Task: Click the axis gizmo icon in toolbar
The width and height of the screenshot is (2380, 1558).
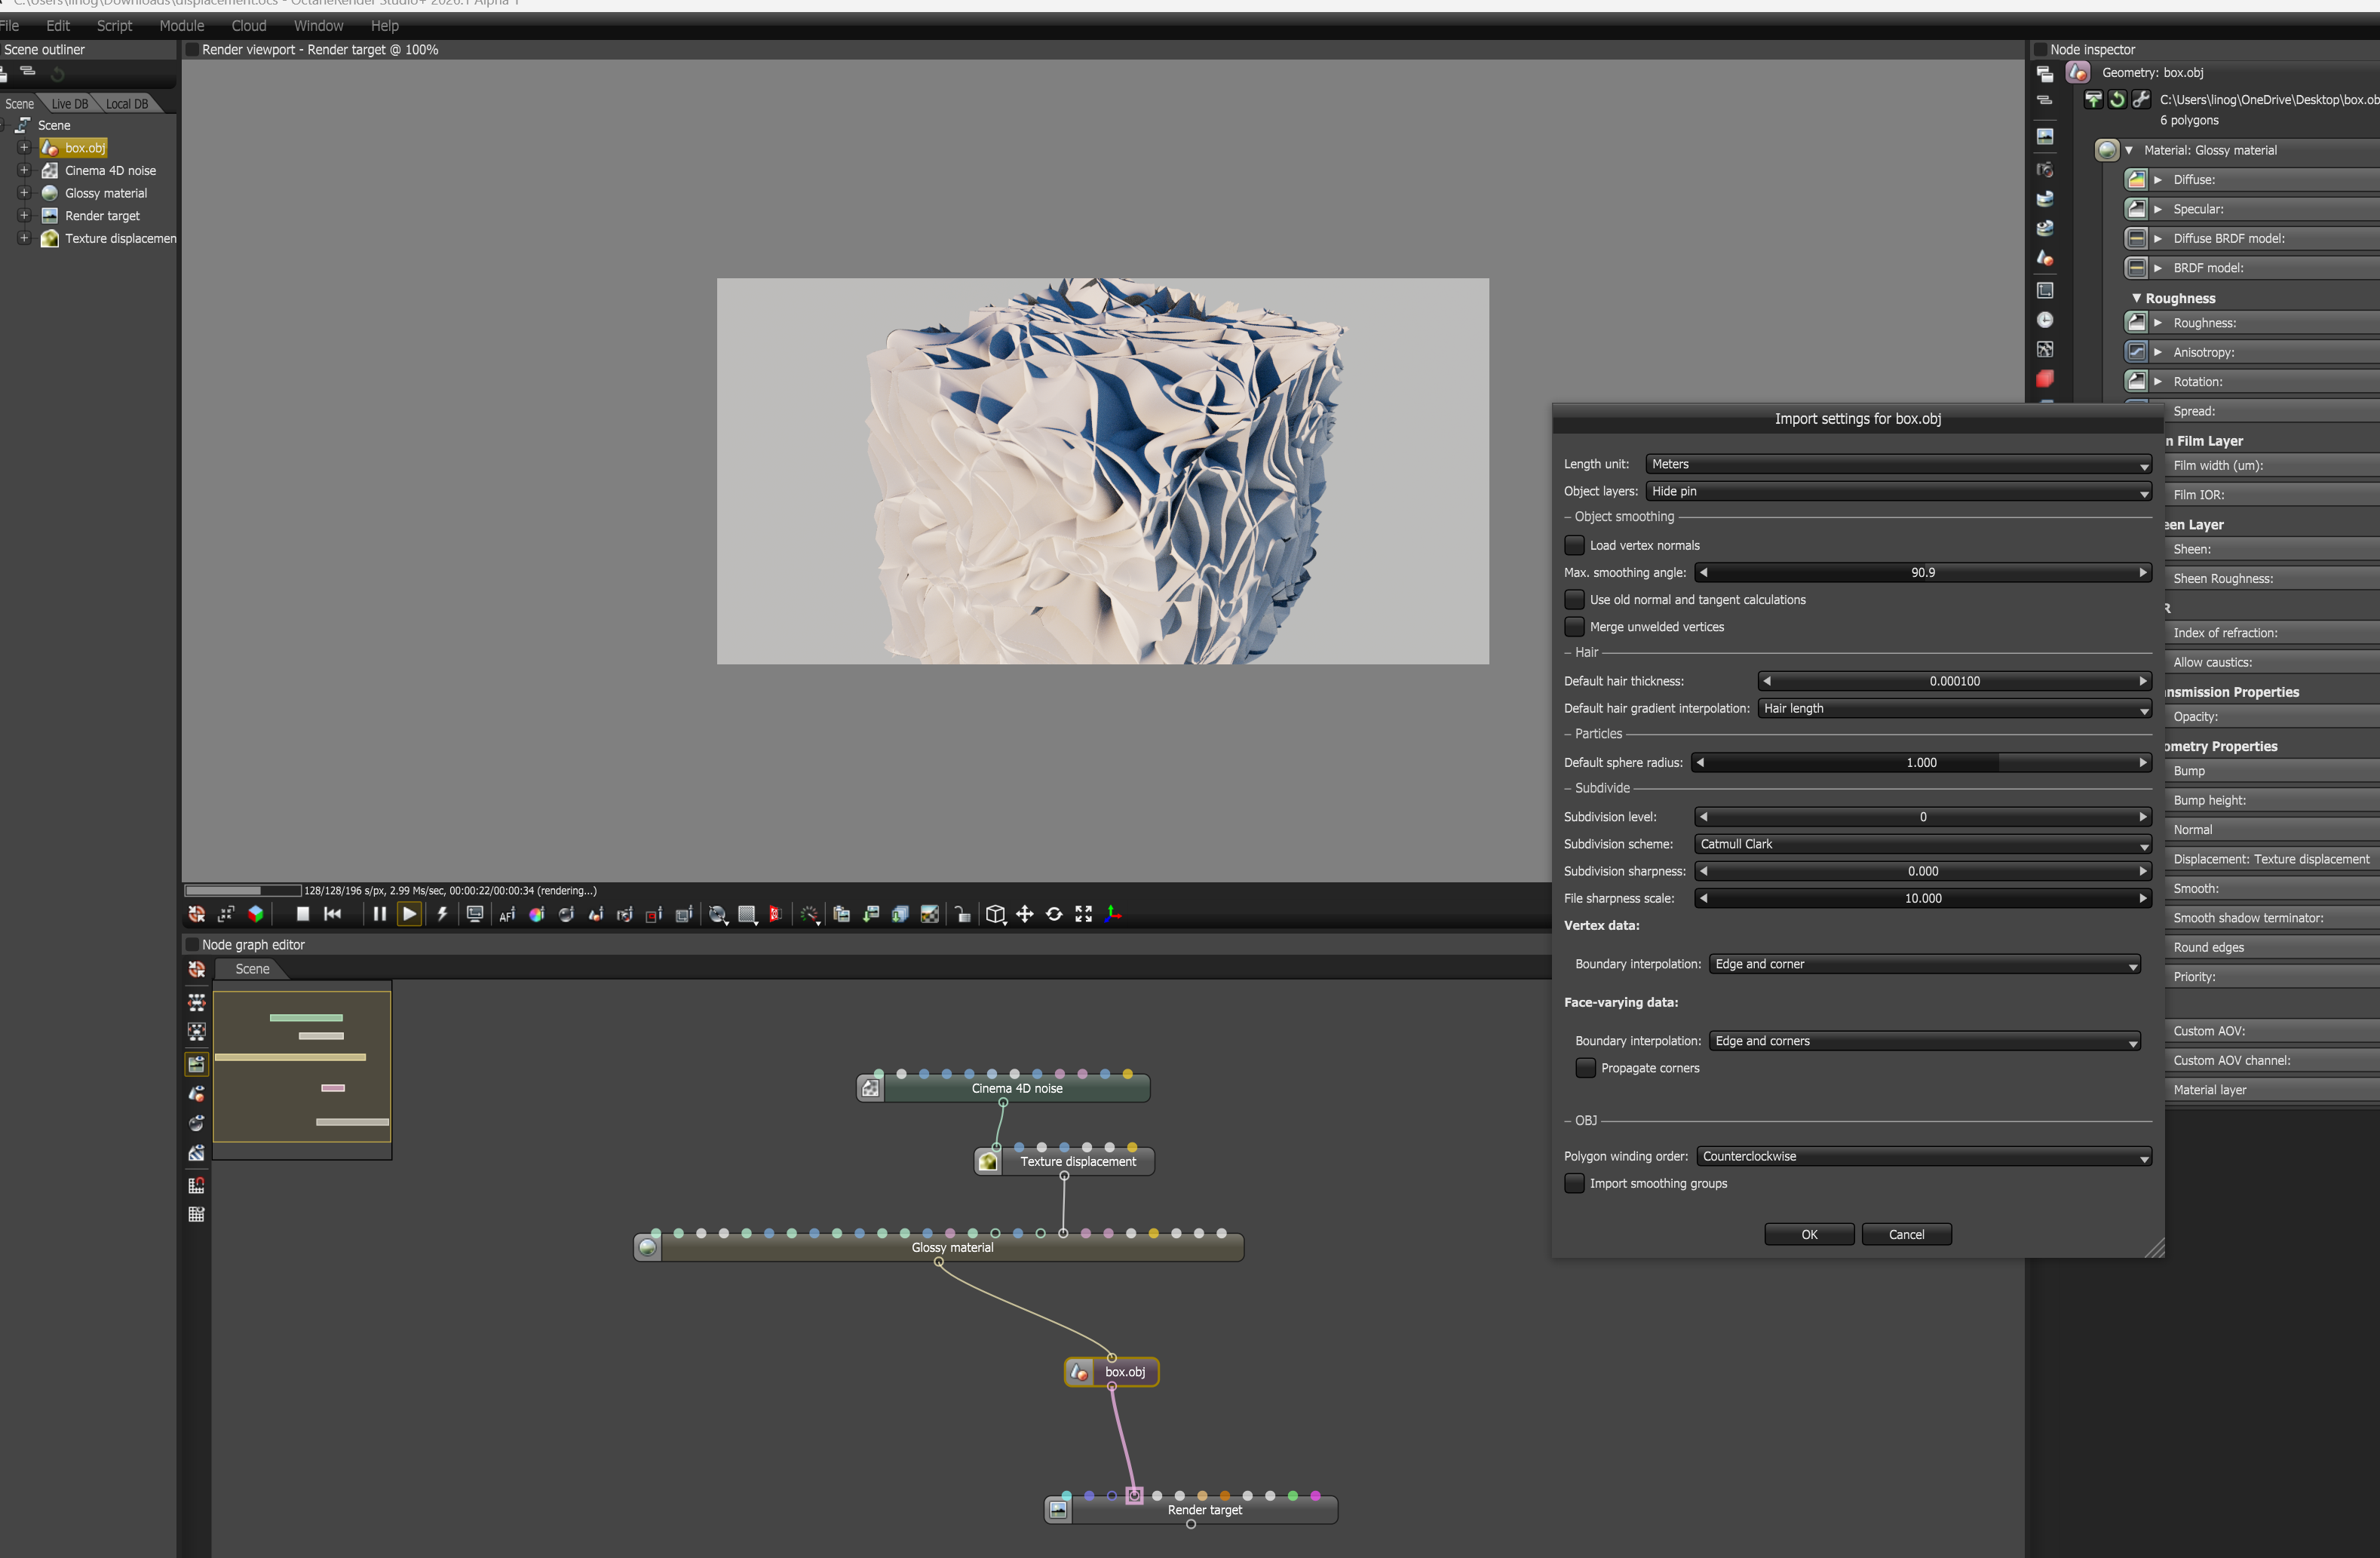Action: (x=1113, y=914)
